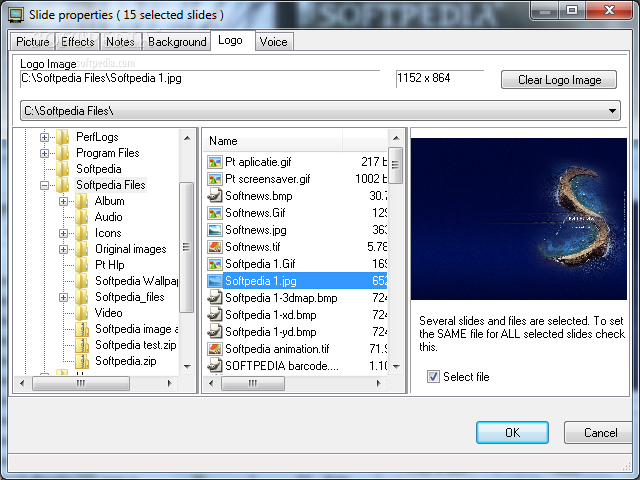Viewport: 640px width, 480px height.
Task: Collapse the Softpedia Files tree node
Action: (x=44, y=186)
